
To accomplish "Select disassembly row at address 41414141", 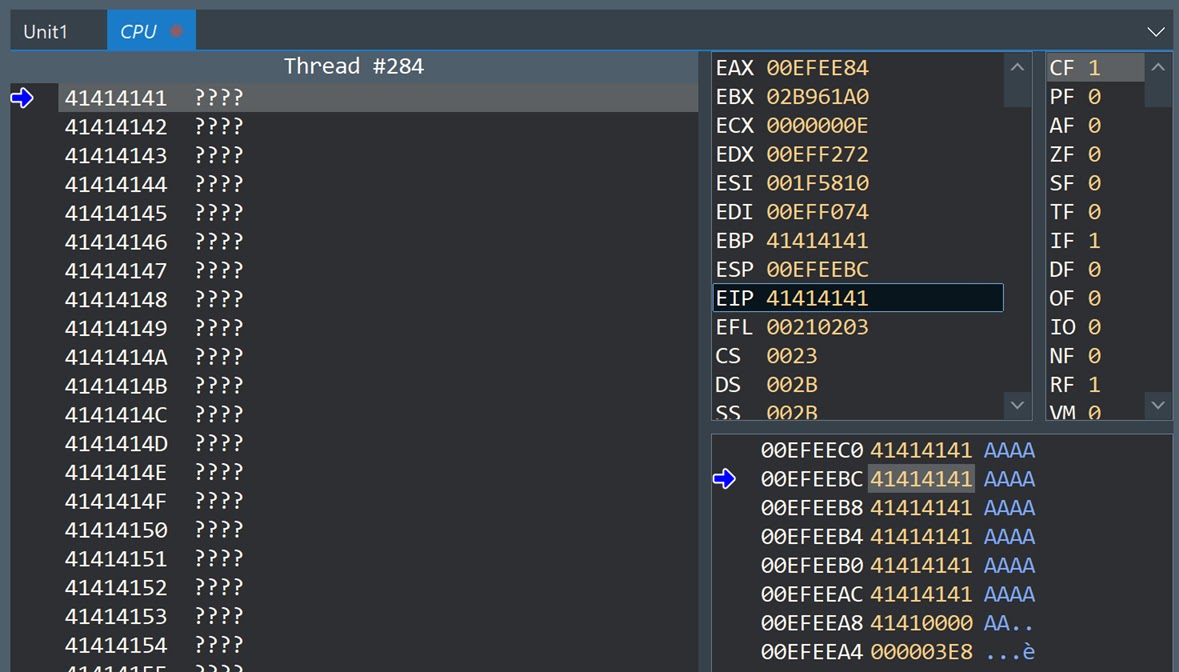I will (378, 98).
